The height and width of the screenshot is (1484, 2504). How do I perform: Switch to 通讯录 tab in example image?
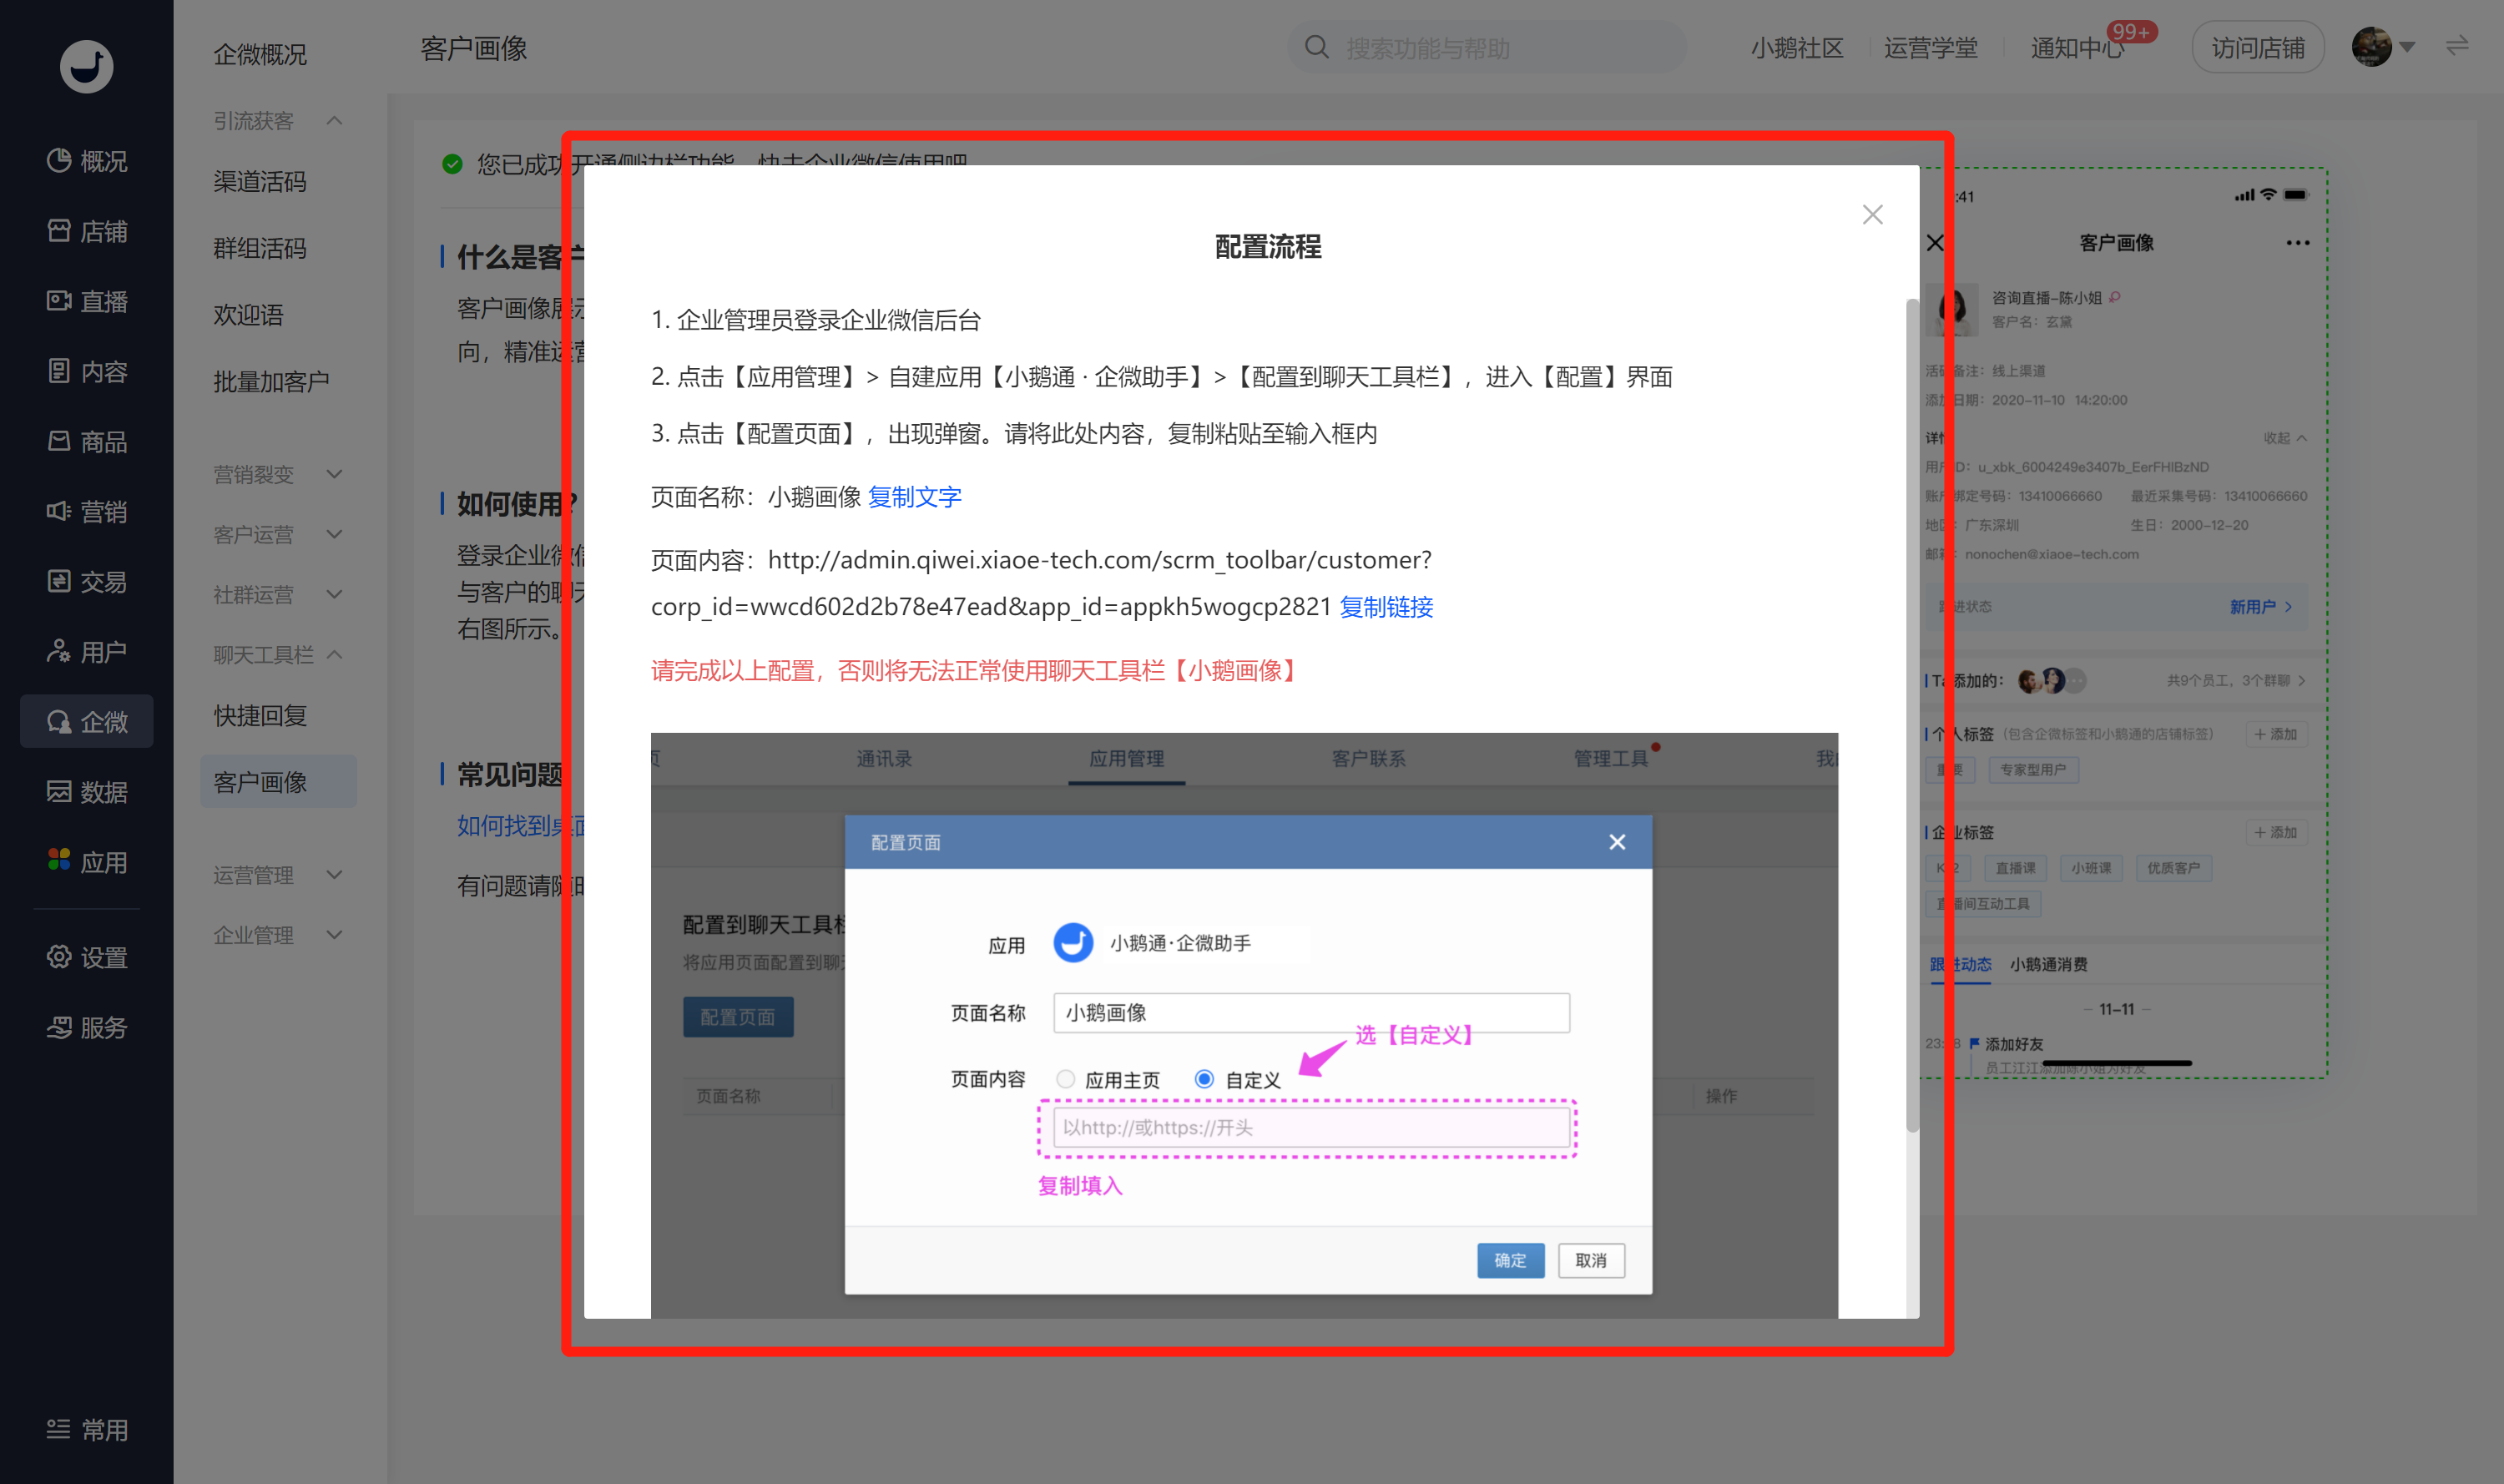(x=885, y=758)
